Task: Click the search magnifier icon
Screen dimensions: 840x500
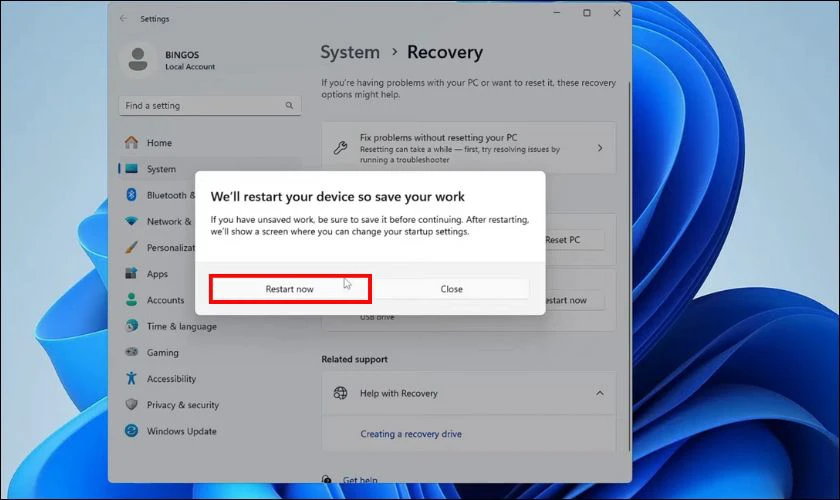Action: (x=289, y=106)
